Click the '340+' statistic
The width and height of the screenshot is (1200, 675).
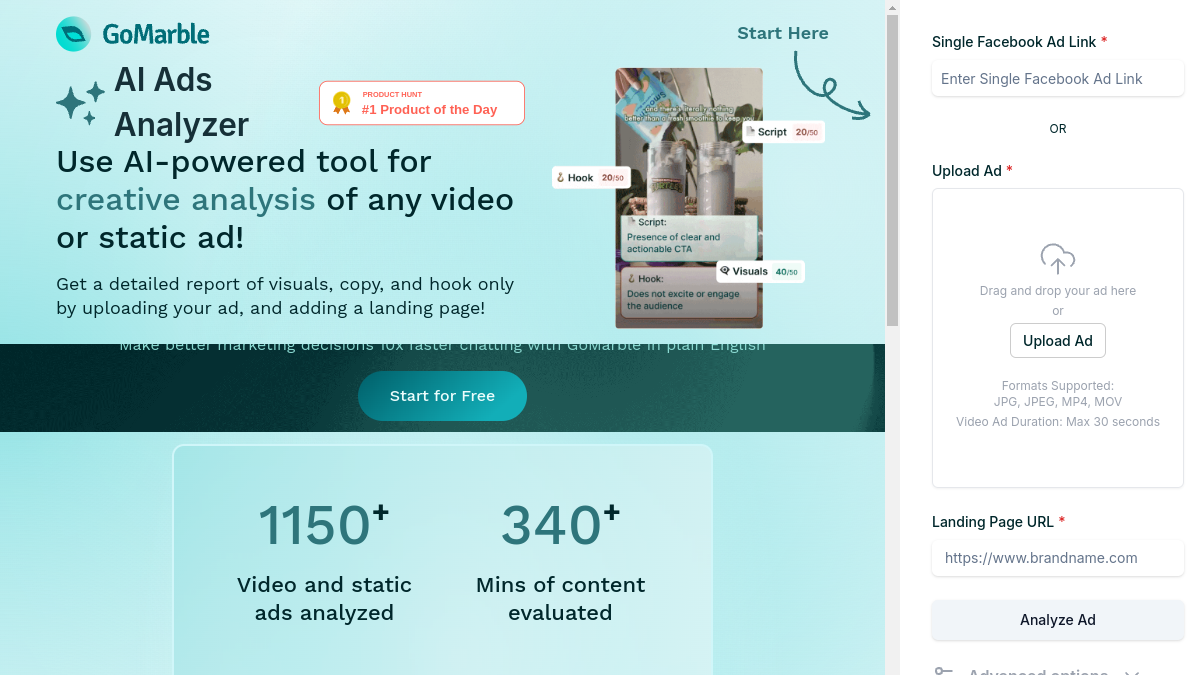(x=560, y=524)
